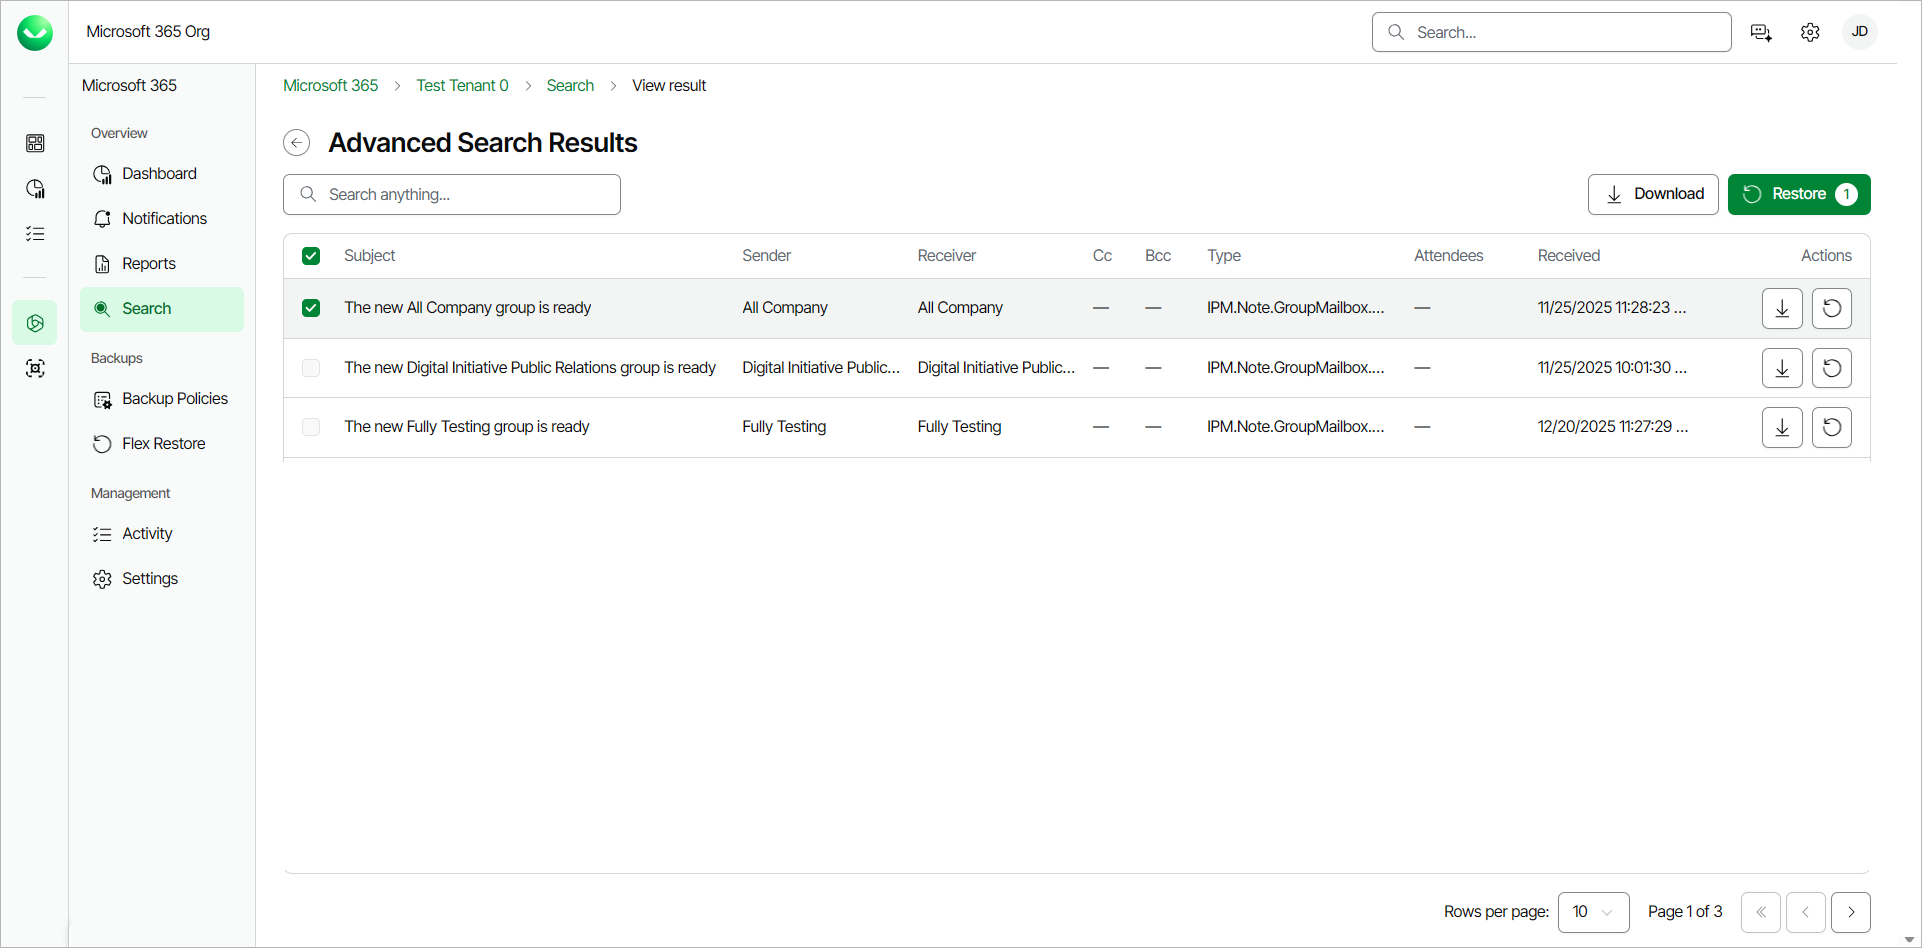Check the Digital Initiative Public Relations row

pyautogui.click(x=311, y=368)
